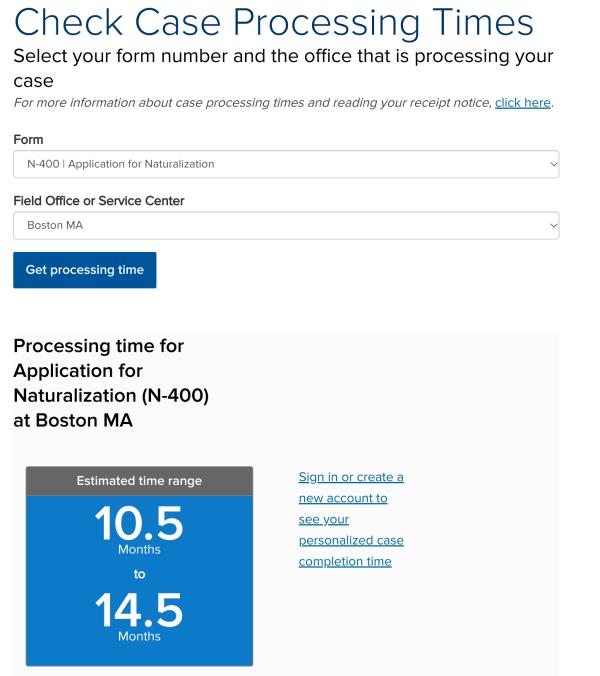This screenshot has width=600, height=676.
Task: Click the chevron arrow in the Boston MA dropdown
Action: point(553,225)
